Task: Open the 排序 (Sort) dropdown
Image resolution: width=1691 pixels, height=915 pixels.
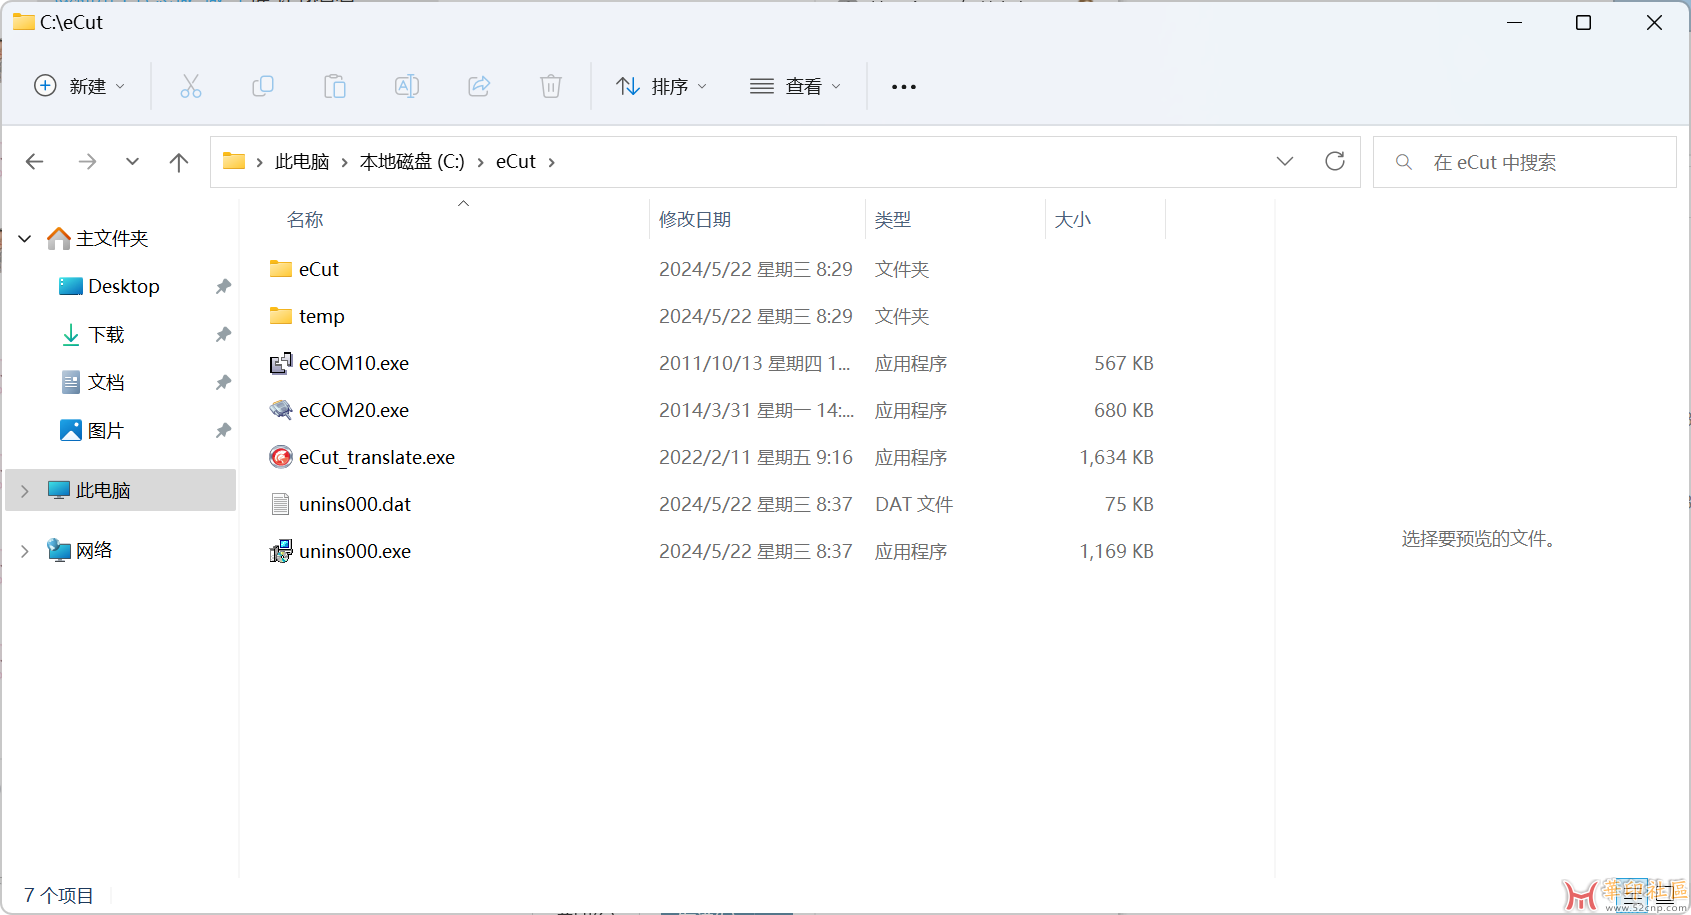Action: pos(661,87)
